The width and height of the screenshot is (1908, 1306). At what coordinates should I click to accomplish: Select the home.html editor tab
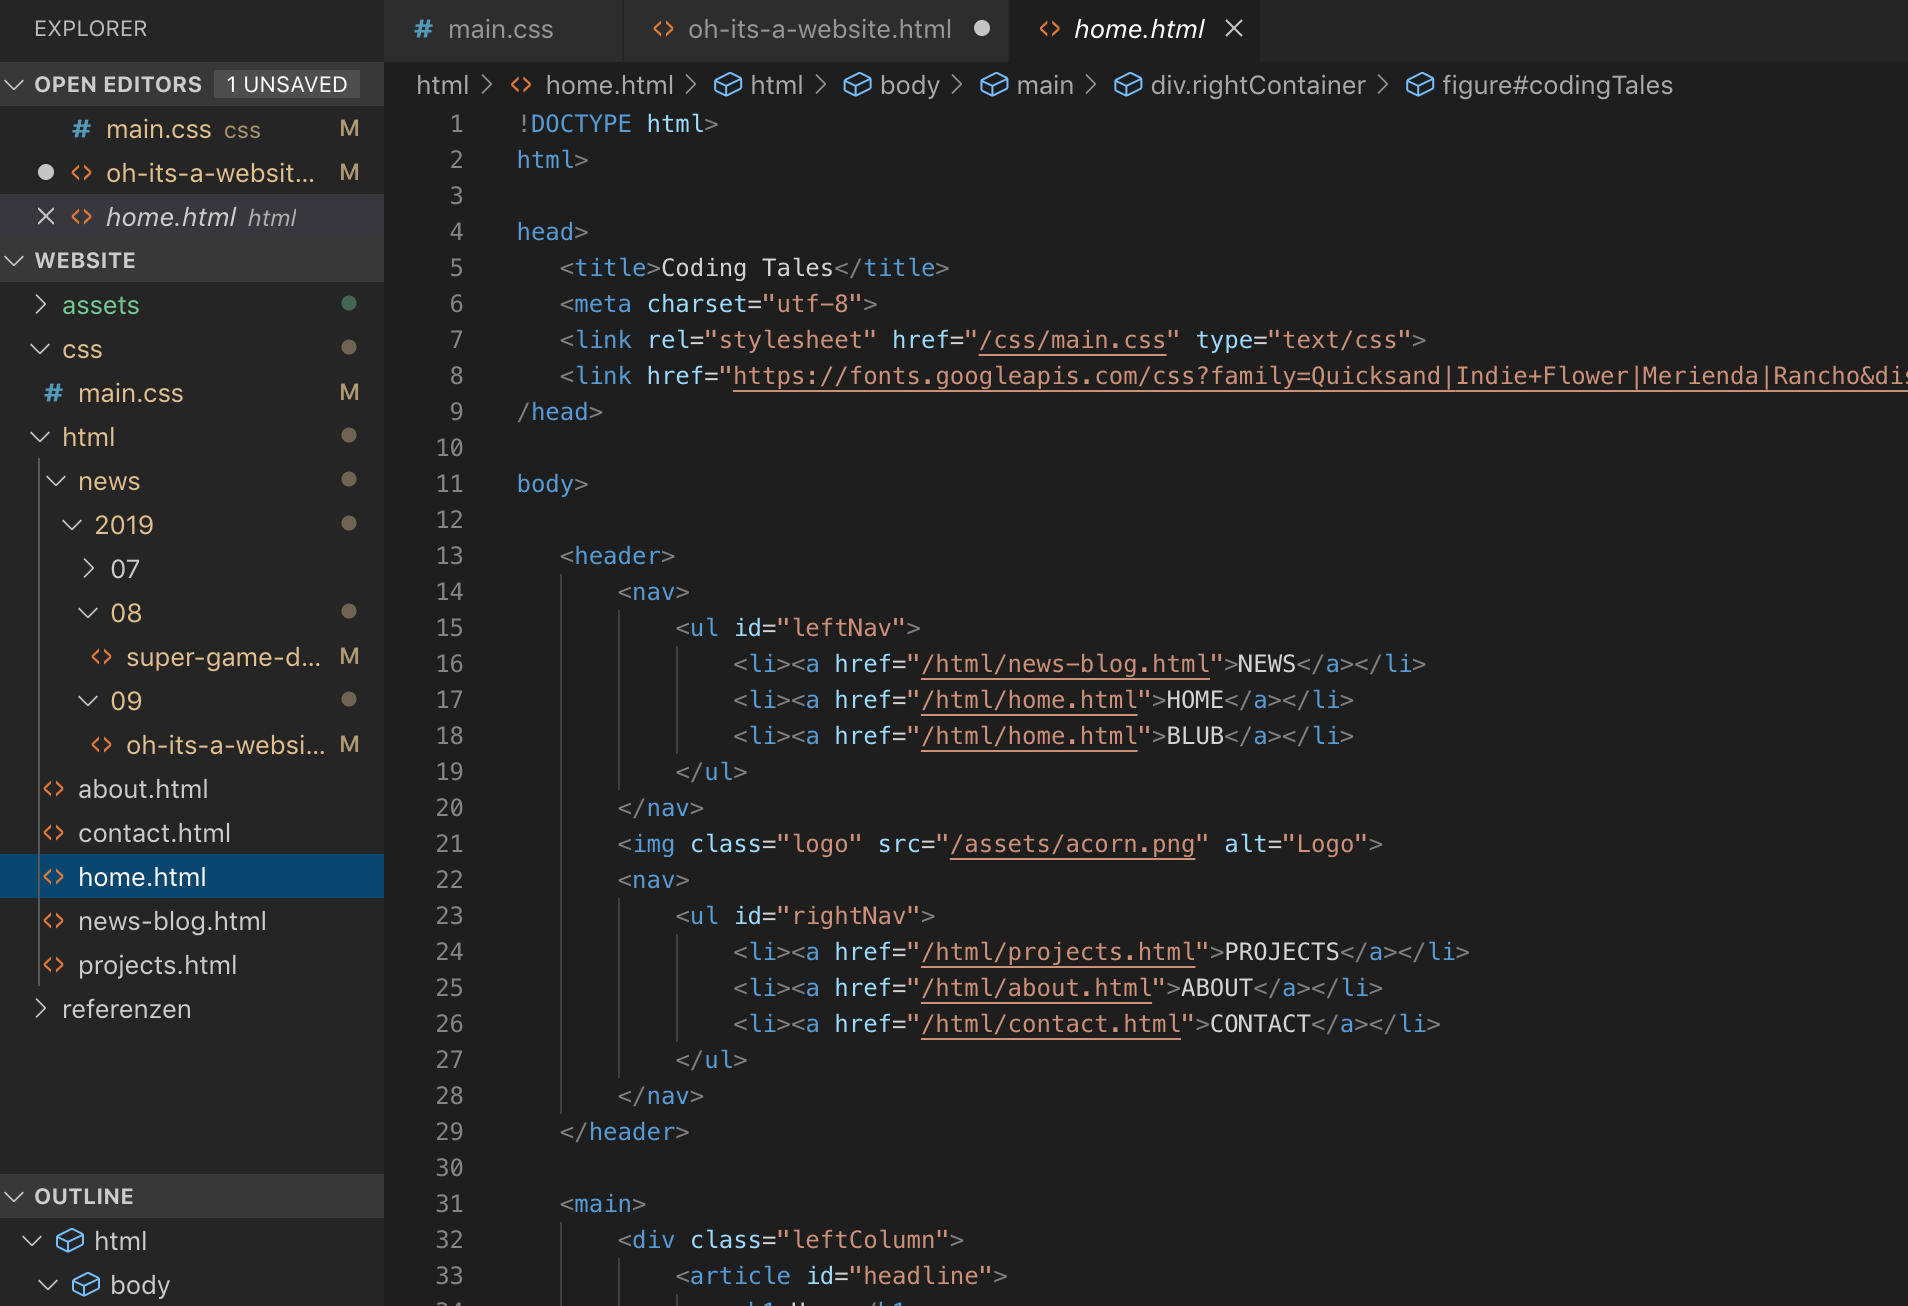(1139, 29)
